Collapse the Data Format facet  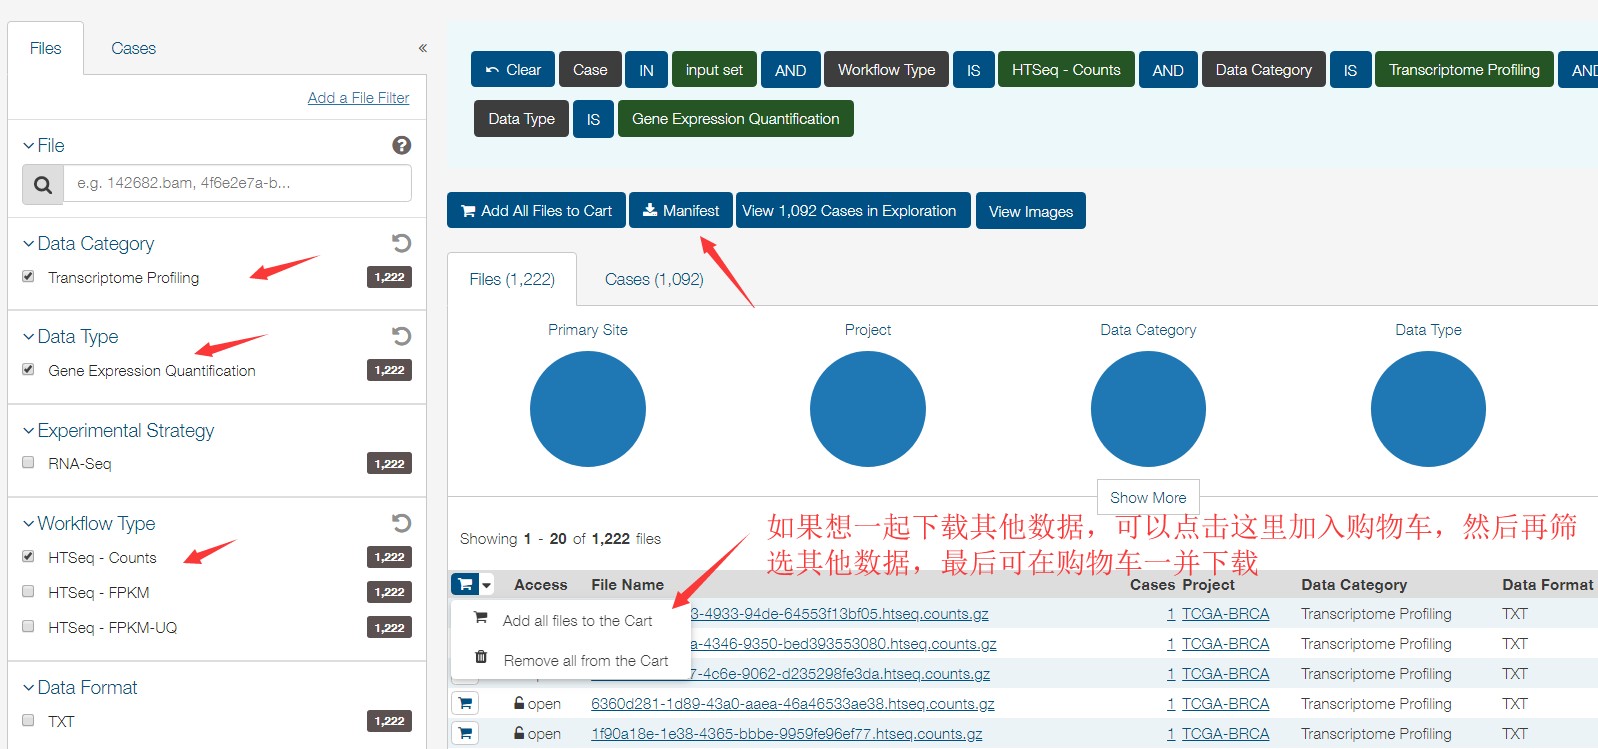click(28, 688)
